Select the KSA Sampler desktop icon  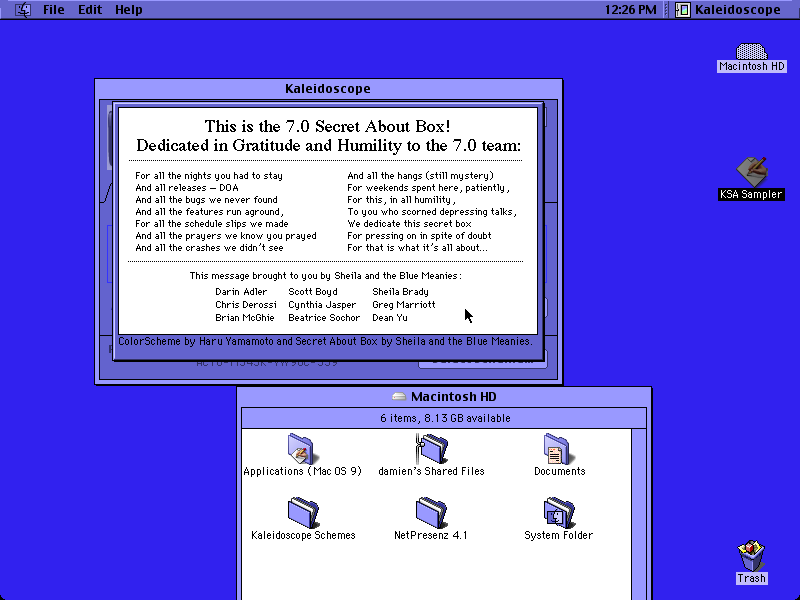[x=751, y=179]
